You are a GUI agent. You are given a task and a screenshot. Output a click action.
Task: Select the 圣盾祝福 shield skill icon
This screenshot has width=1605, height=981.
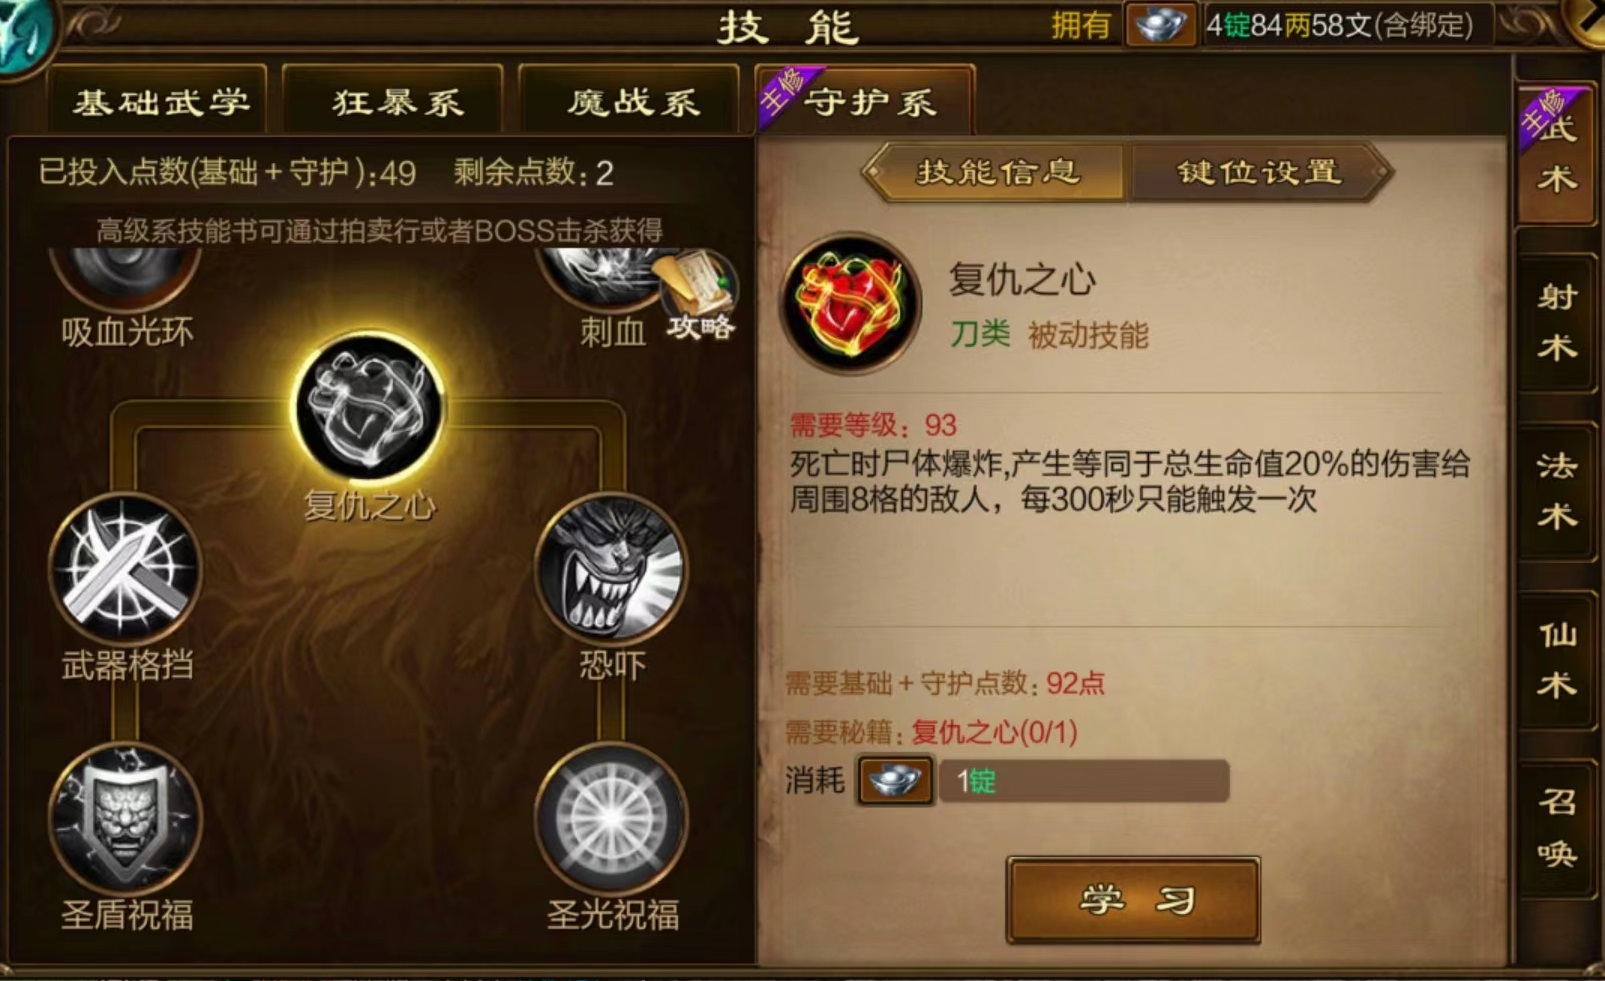[125, 819]
